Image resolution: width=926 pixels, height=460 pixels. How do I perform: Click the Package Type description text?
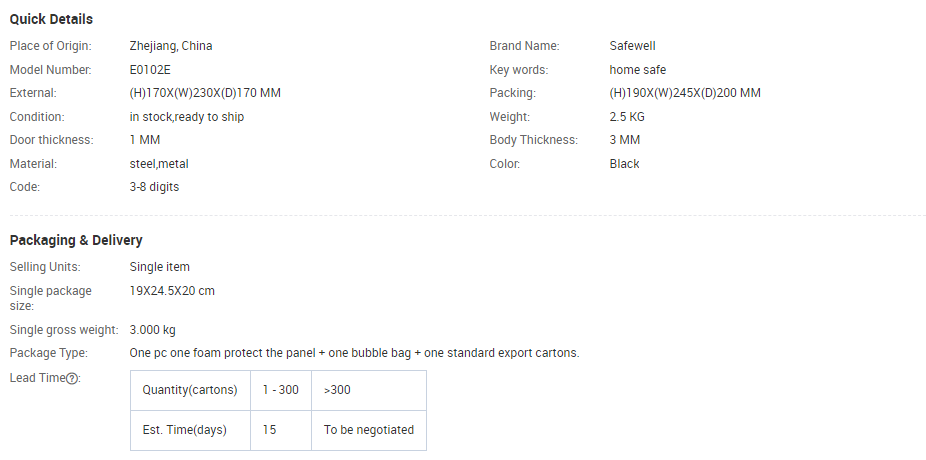(x=354, y=353)
